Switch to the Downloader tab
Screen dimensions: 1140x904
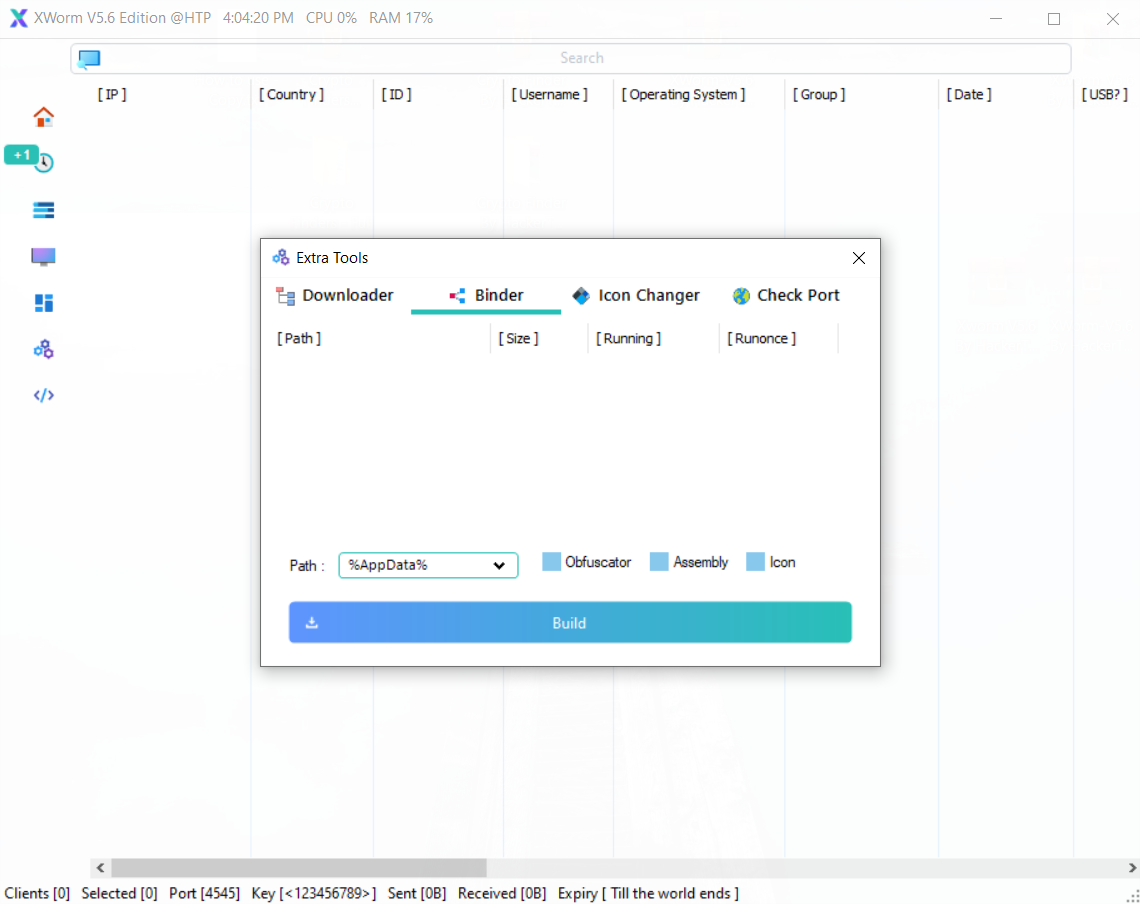click(335, 296)
